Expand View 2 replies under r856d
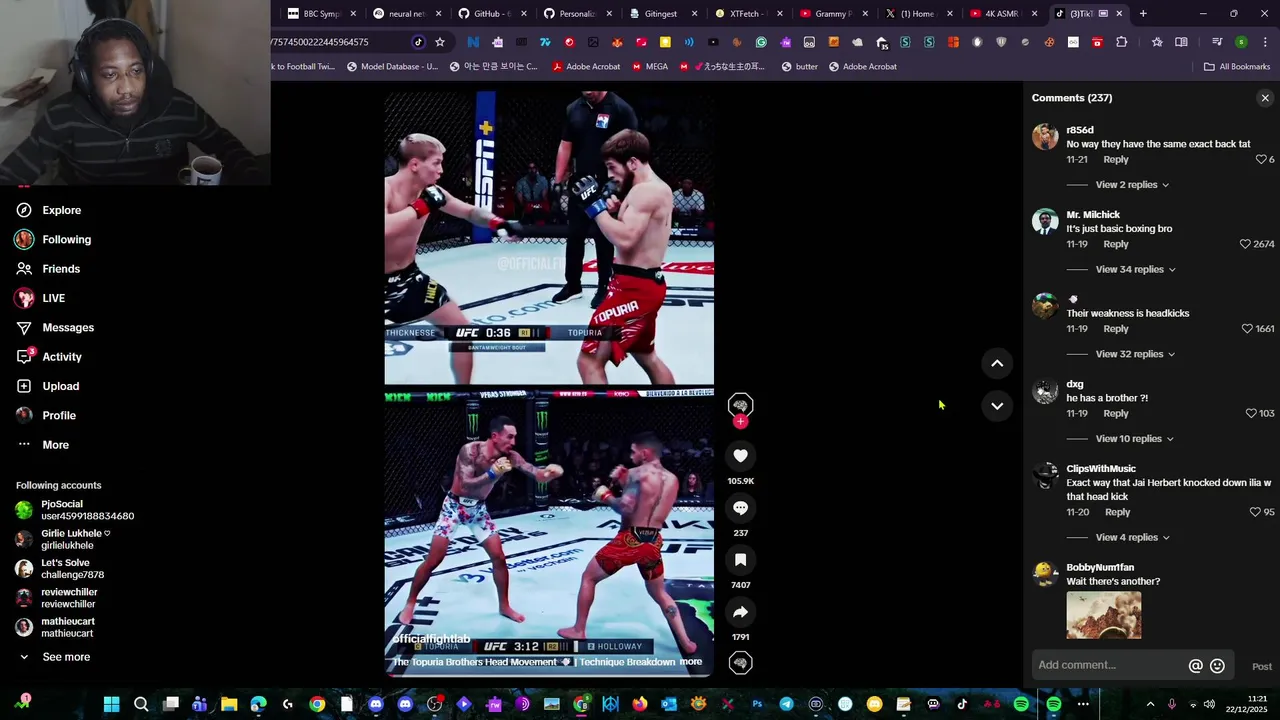 [1132, 185]
